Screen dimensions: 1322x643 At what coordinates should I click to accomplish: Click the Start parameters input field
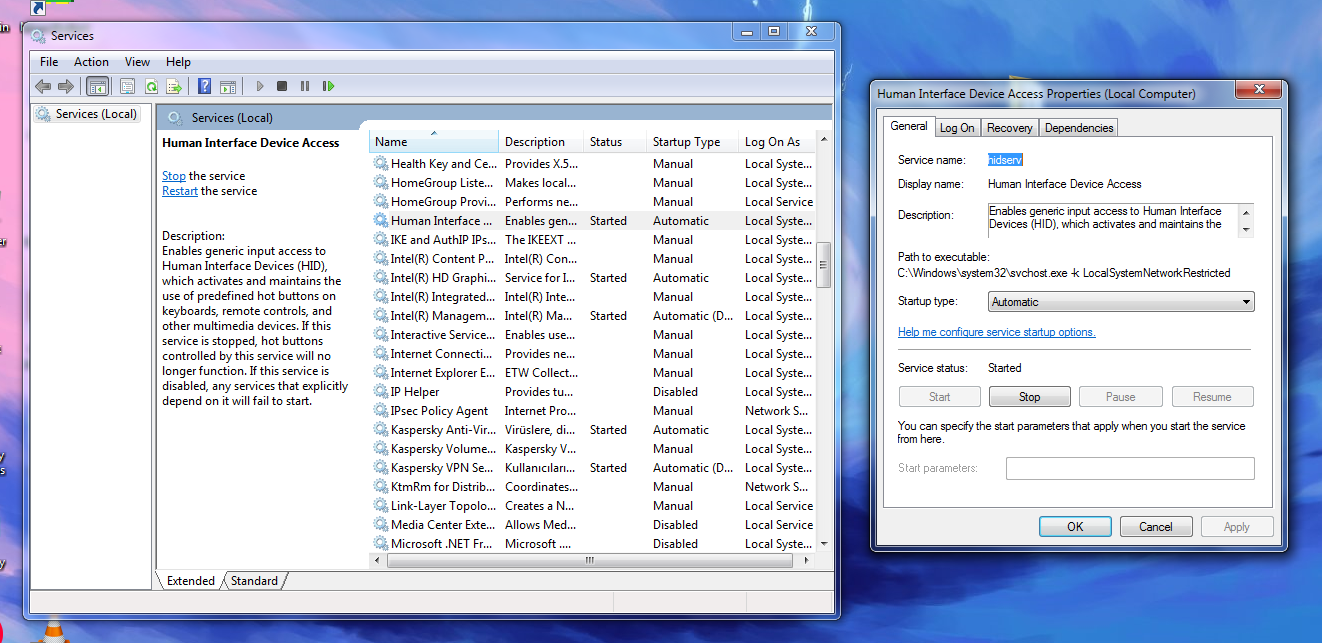pyautogui.click(x=1130, y=468)
